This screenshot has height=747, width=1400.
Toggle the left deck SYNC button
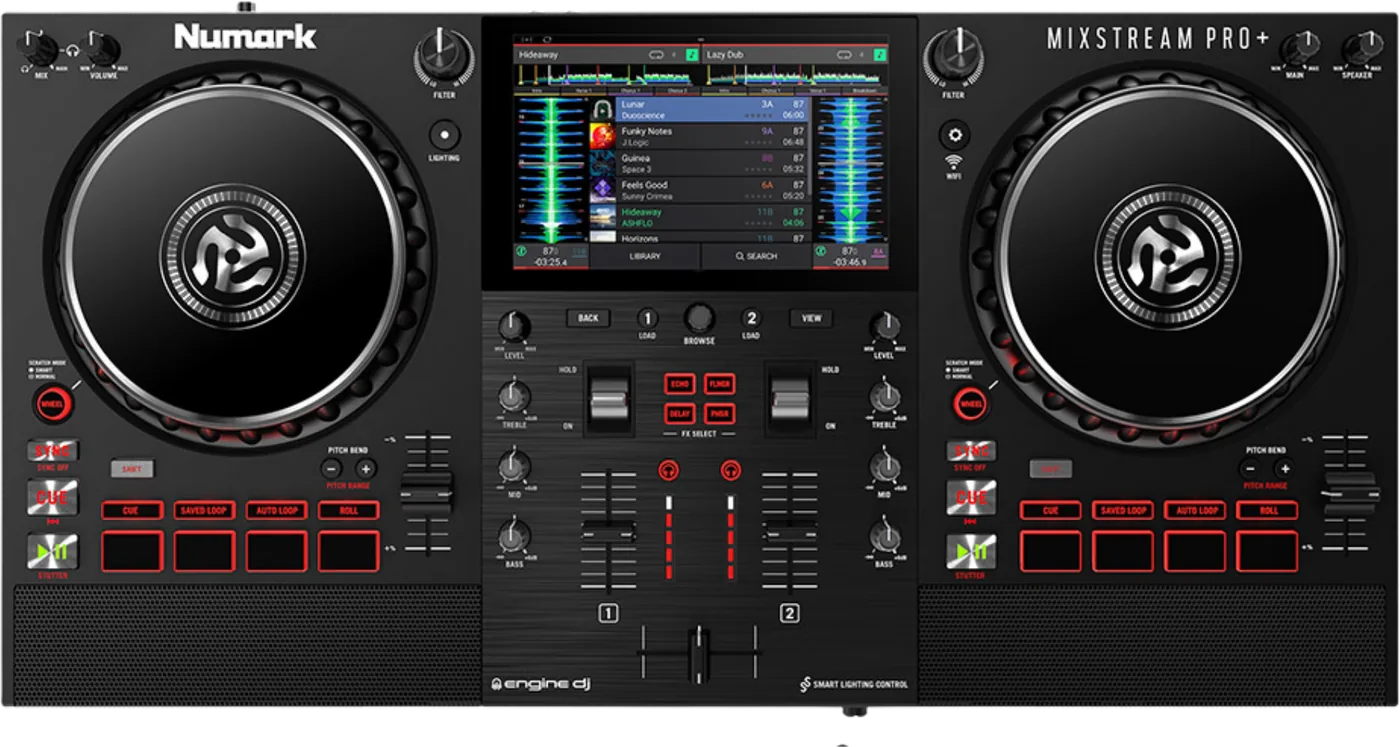52,451
